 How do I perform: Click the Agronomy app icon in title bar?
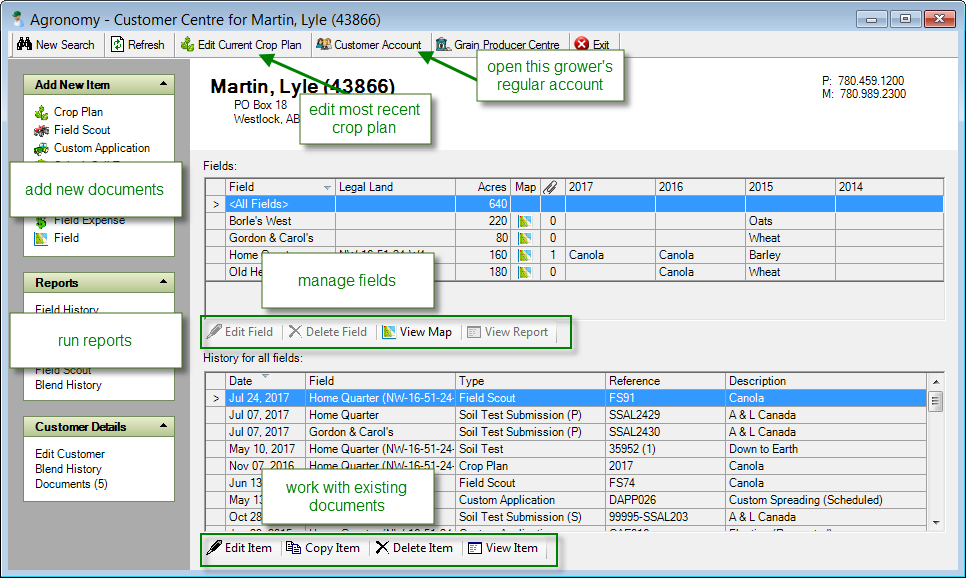click(x=18, y=19)
